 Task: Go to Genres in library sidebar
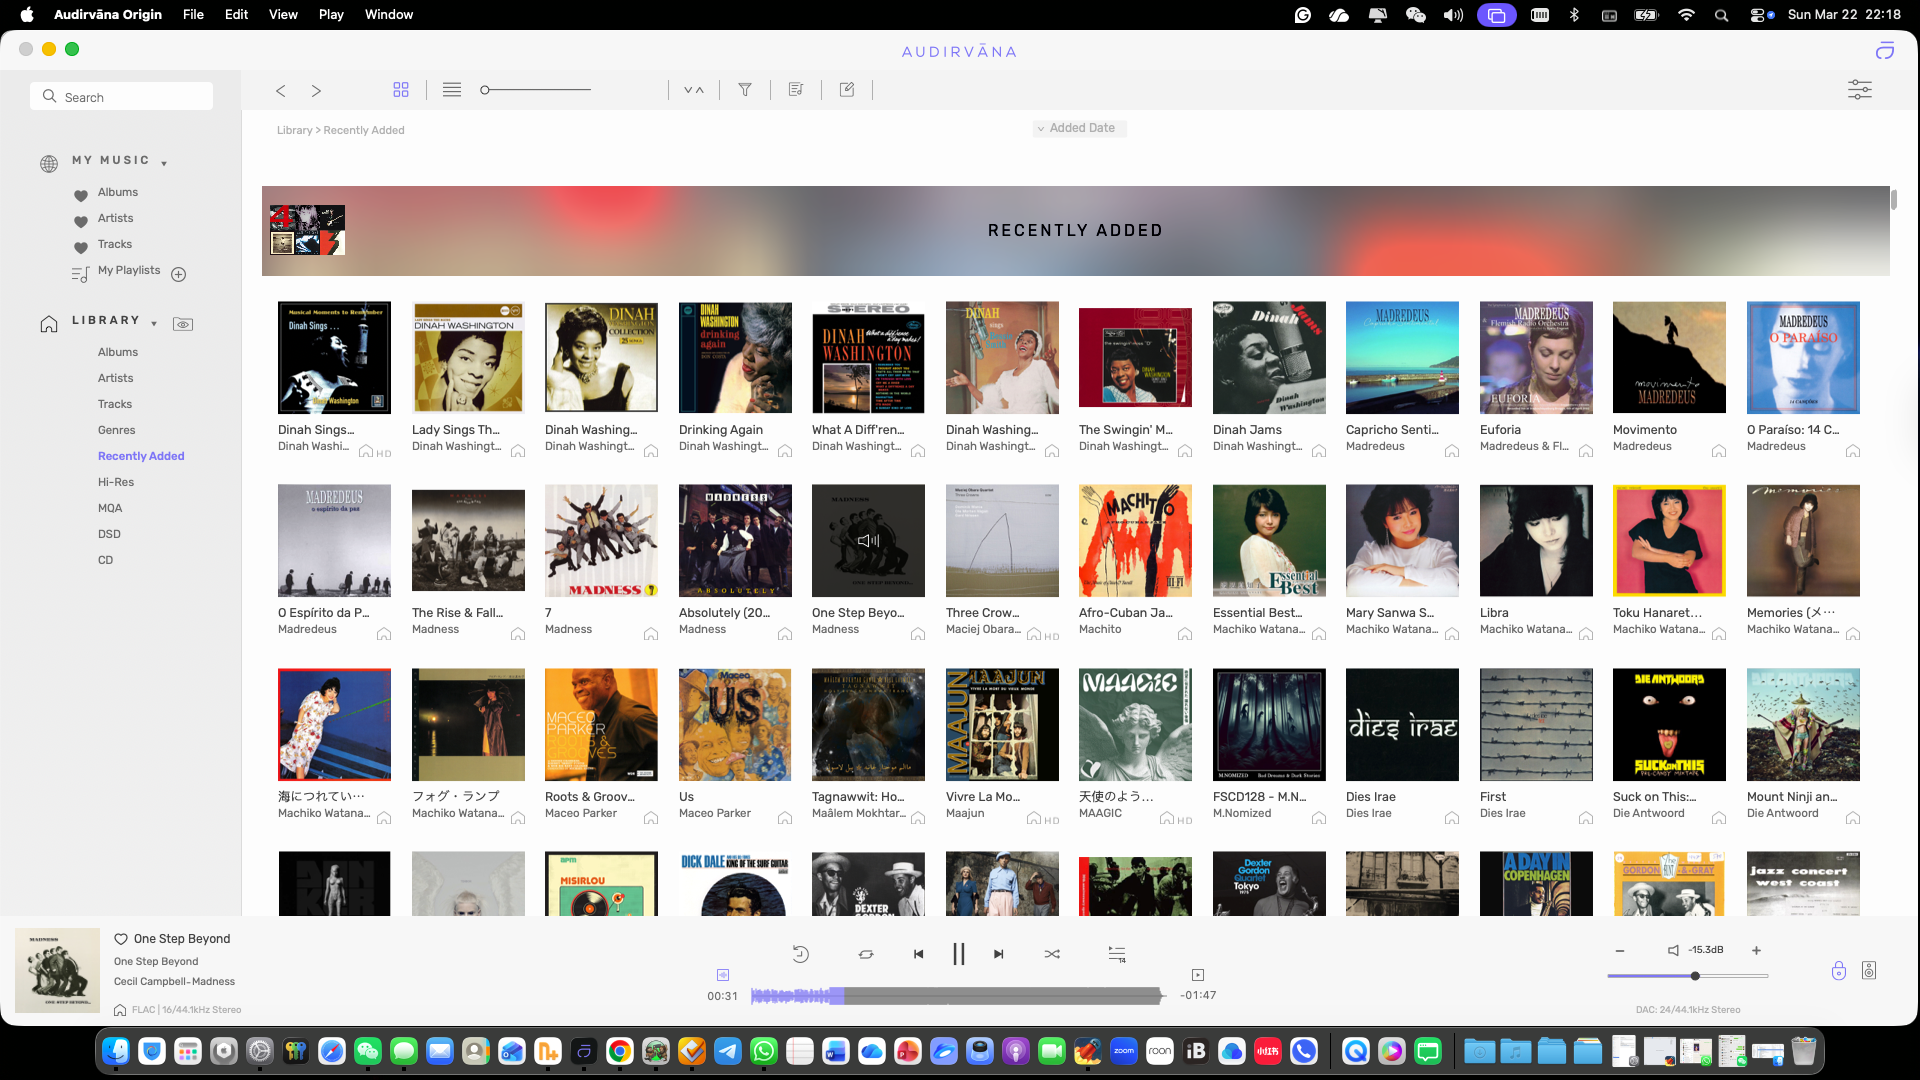click(x=116, y=430)
